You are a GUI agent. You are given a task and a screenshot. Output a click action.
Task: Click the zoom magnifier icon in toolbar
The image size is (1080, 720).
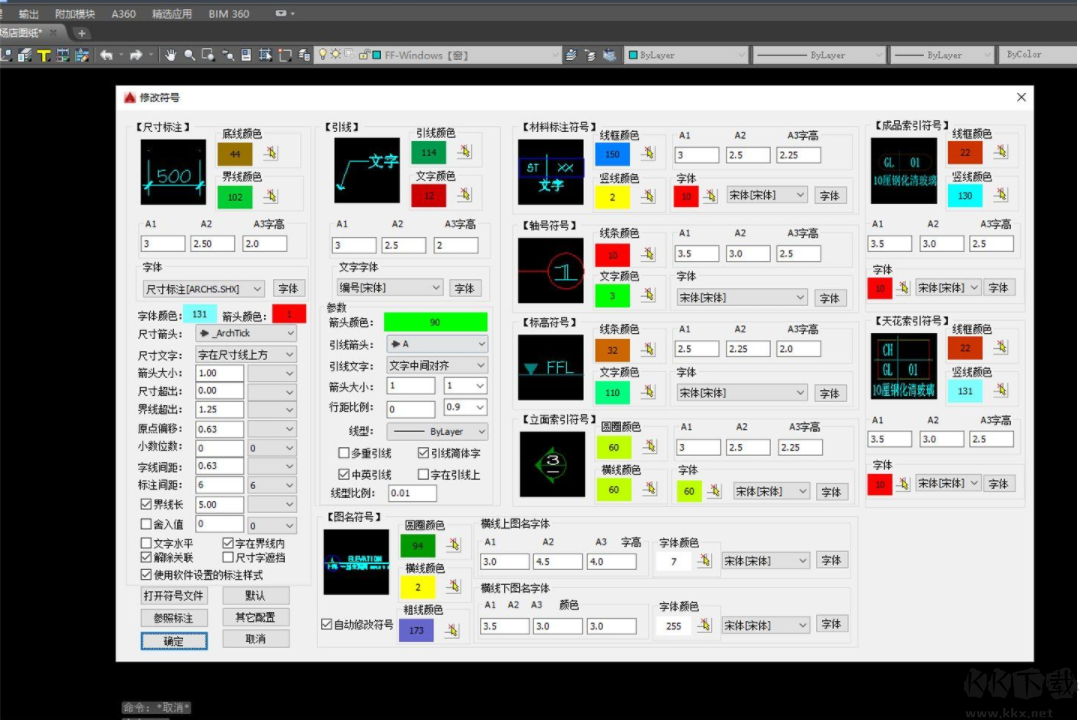pos(189,55)
